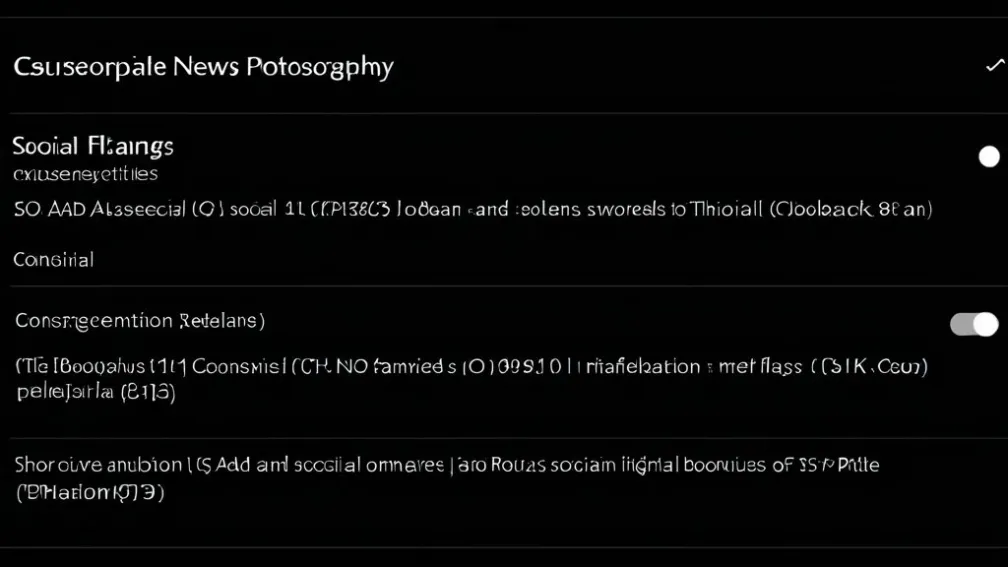Viewport: 1008px width, 567px height.
Task: Click the Sooial Fltaings setting title
Action: [93, 146]
